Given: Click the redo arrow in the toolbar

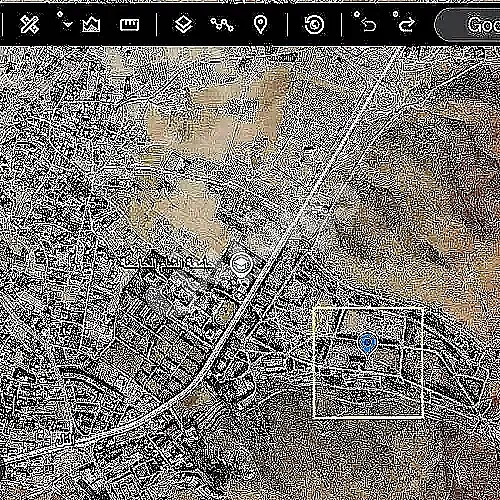Looking at the screenshot, I should click(x=407, y=25).
